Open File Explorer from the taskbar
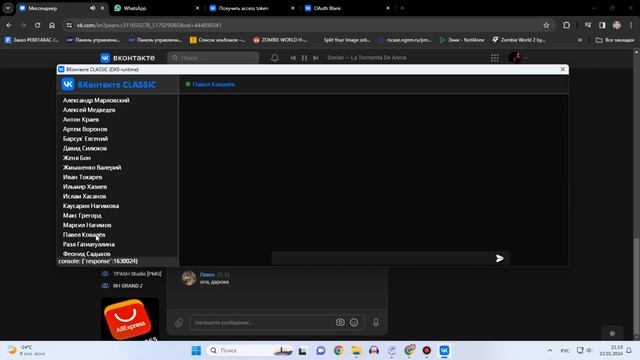The image size is (640, 360). tap(356, 350)
